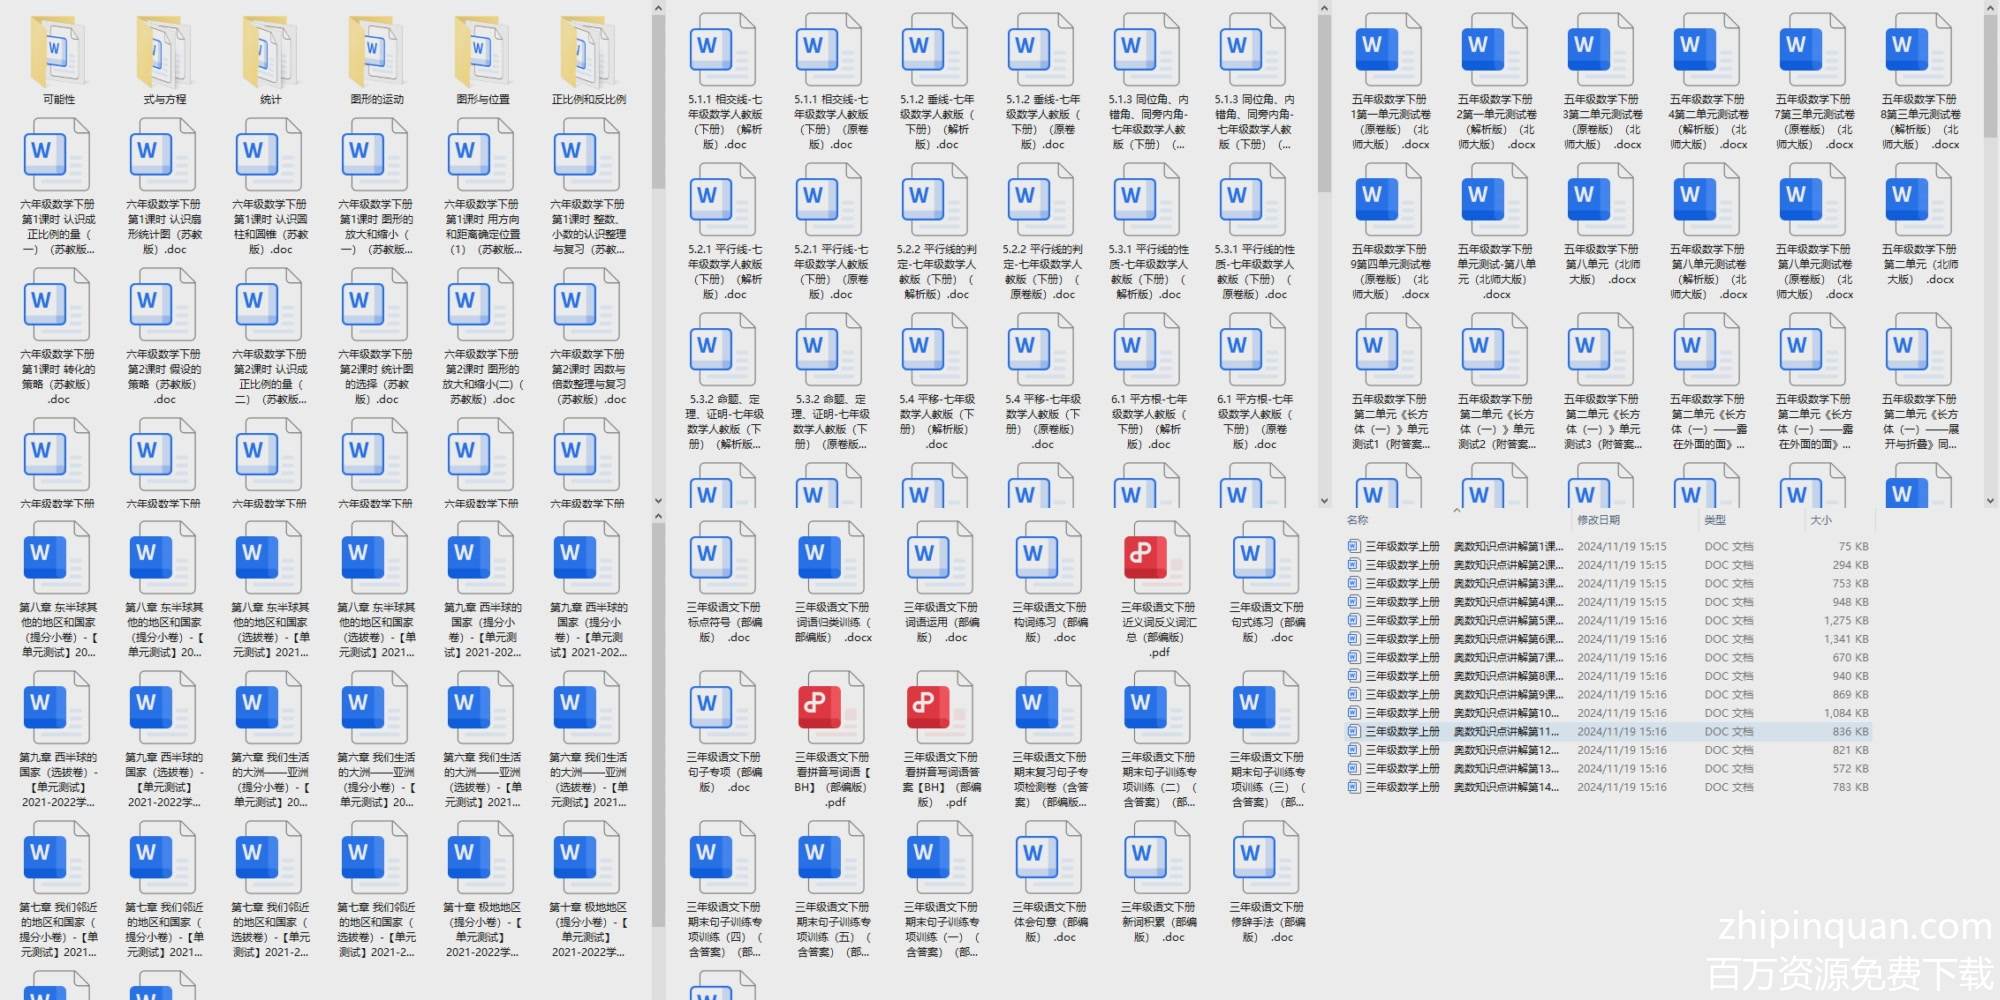Open the 正比例和反比例 folder
The width and height of the screenshot is (2000, 1000).
pos(589,52)
